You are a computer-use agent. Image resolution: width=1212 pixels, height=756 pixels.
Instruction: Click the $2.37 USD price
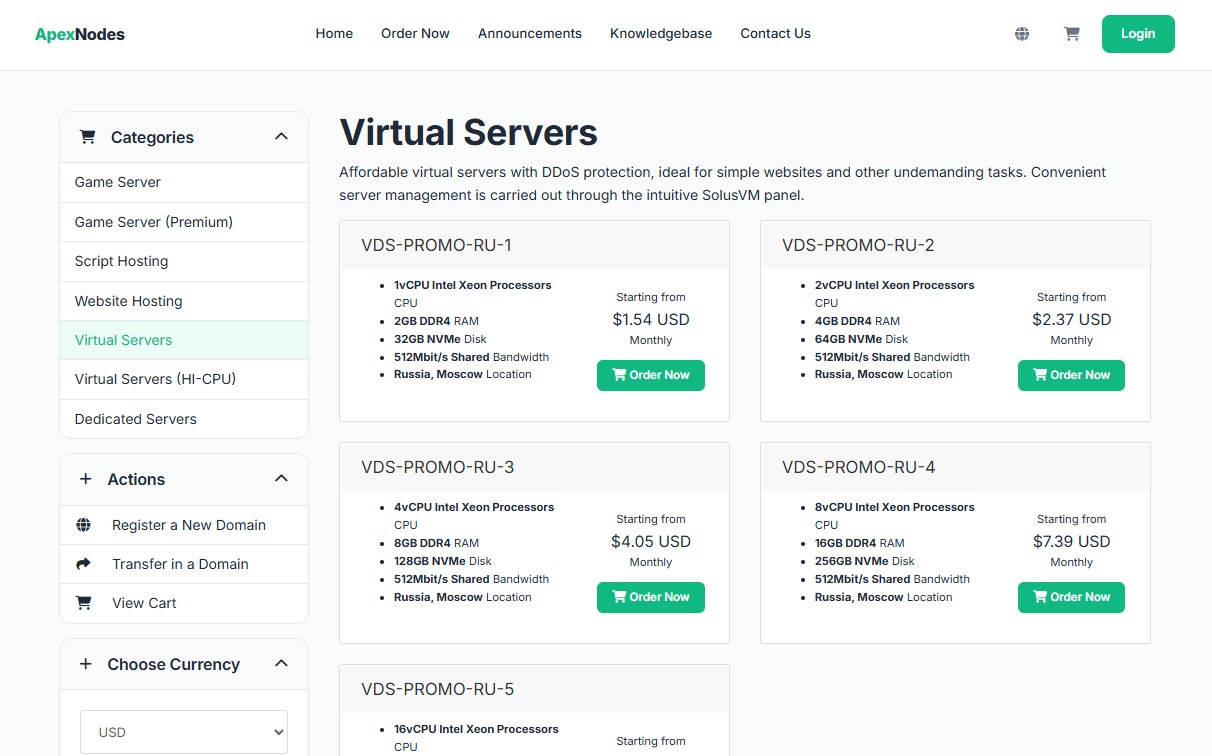coord(1072,320)
